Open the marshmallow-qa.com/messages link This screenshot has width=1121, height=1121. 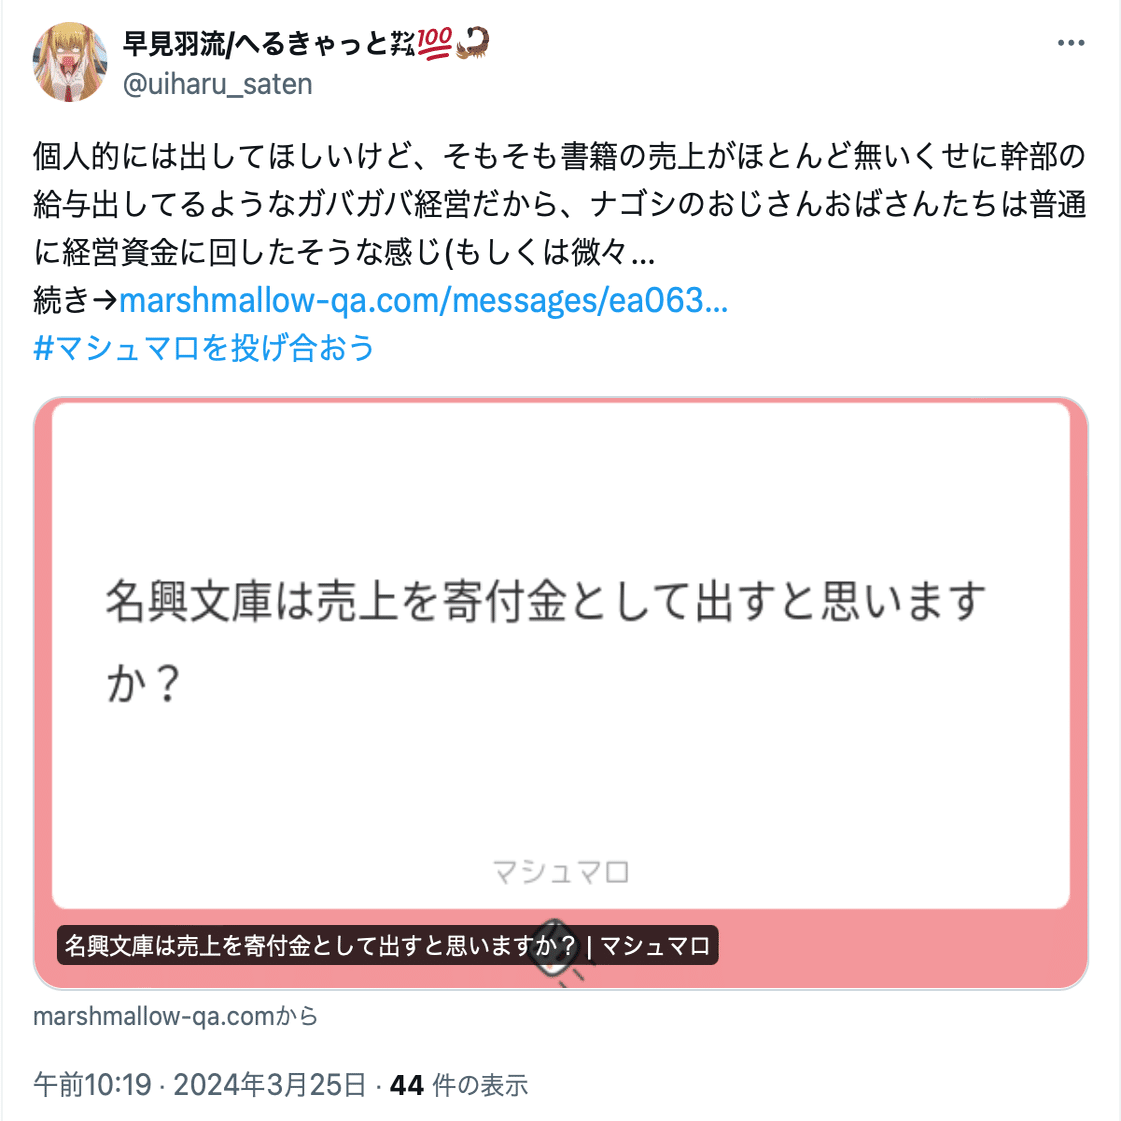coord(423,300)
